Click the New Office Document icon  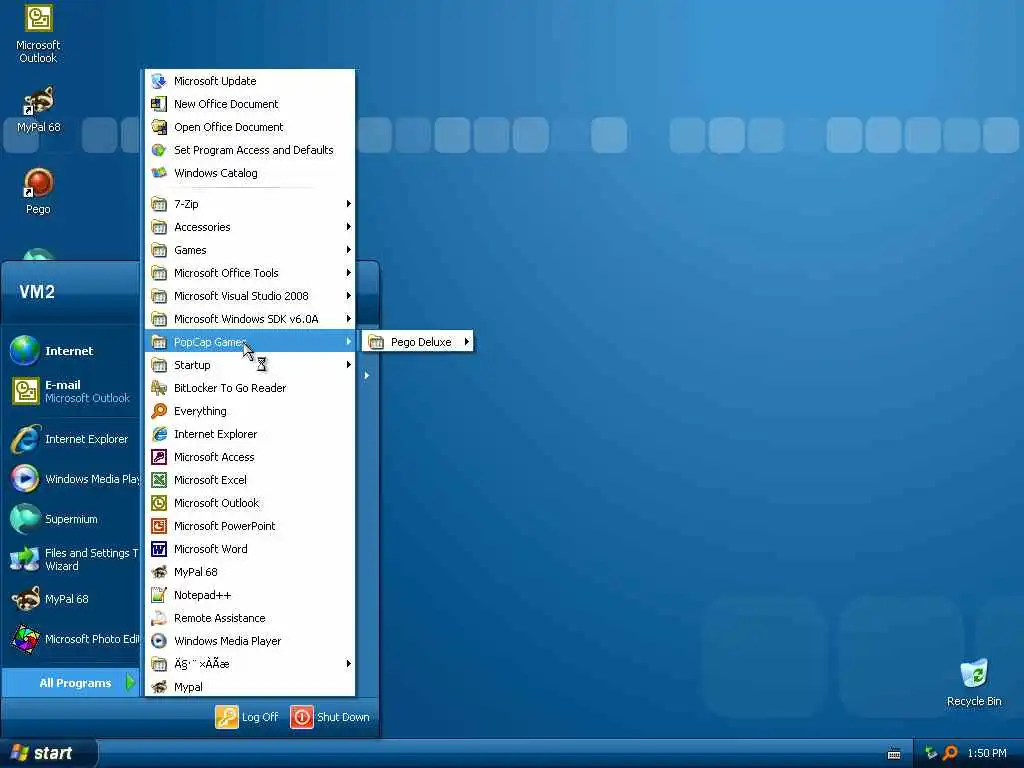[159, 104]
